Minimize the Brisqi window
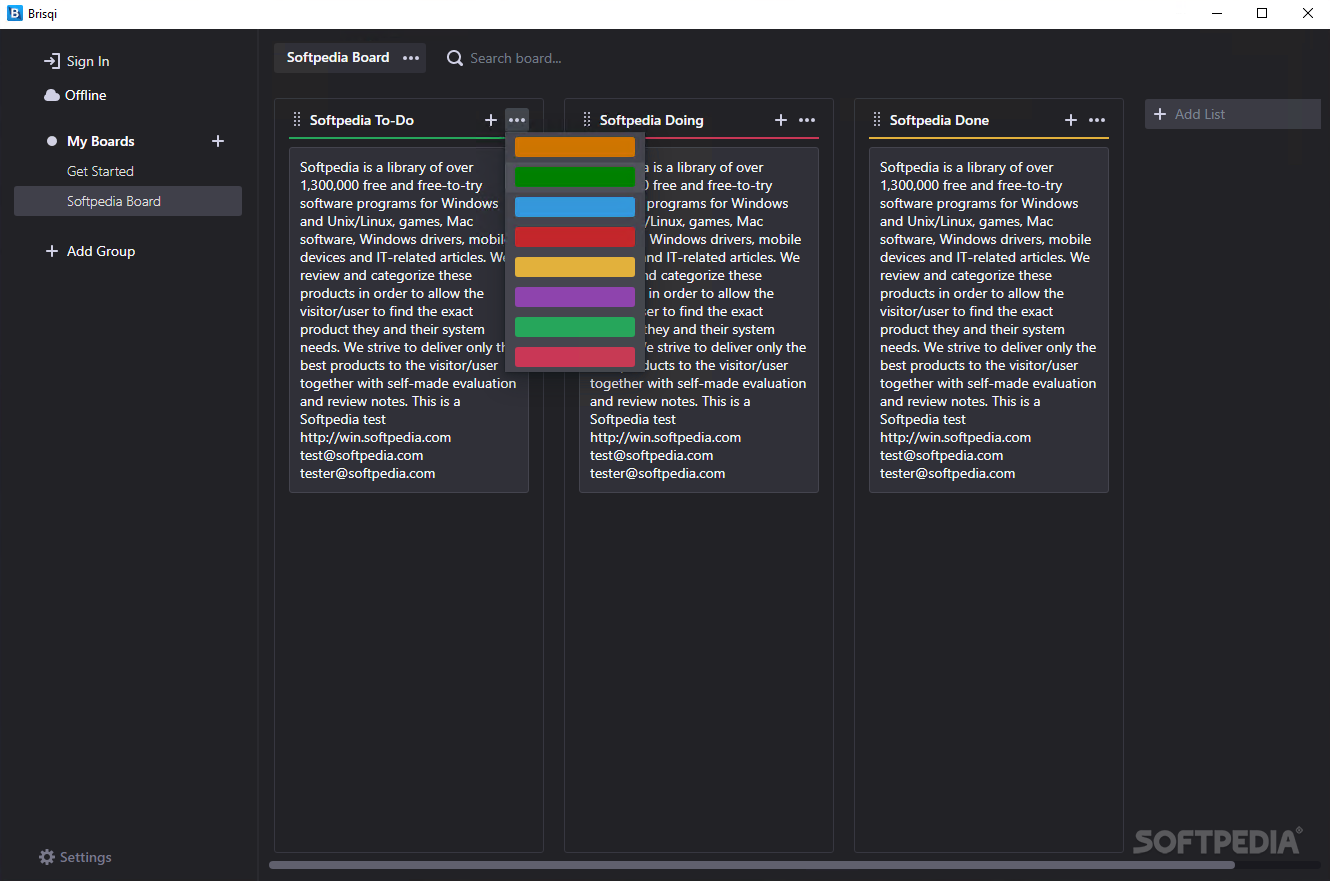The image size is (1330, 881). 1218,14
